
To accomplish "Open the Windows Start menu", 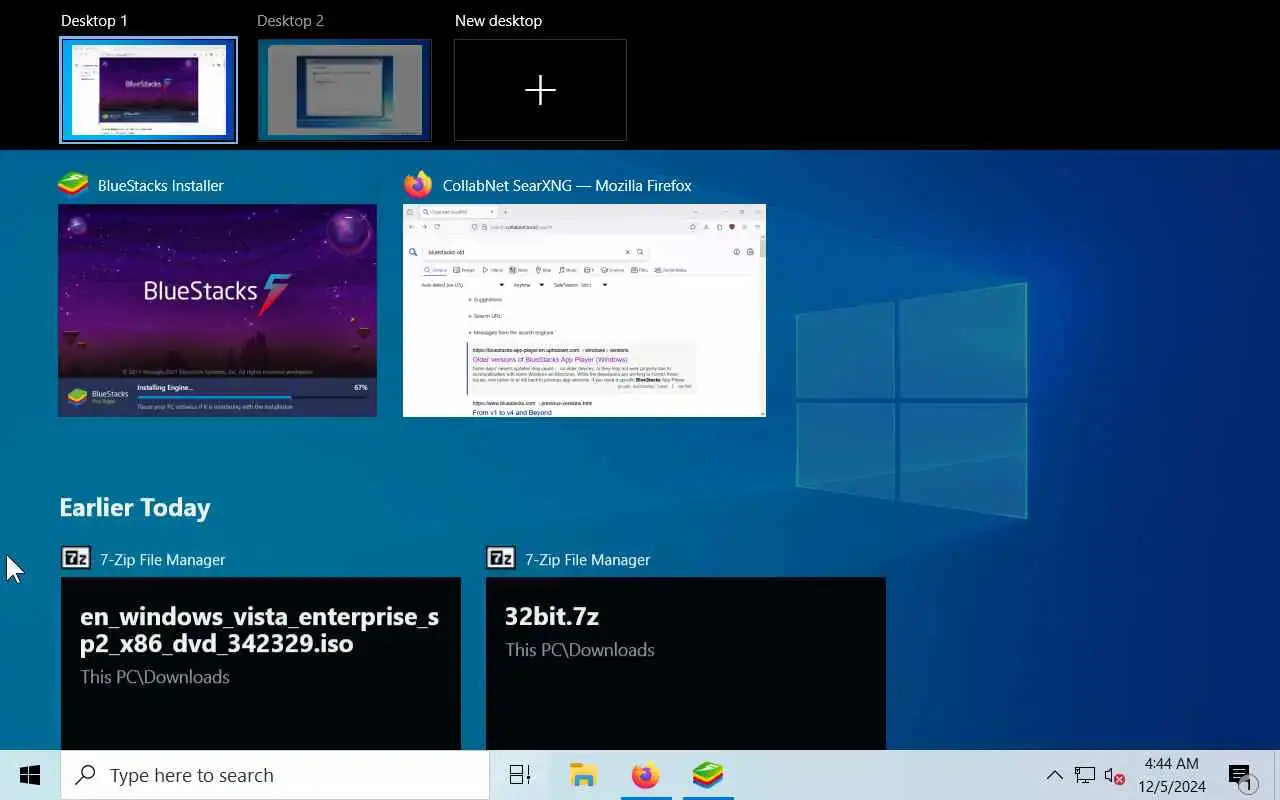I will click(30, 775).
